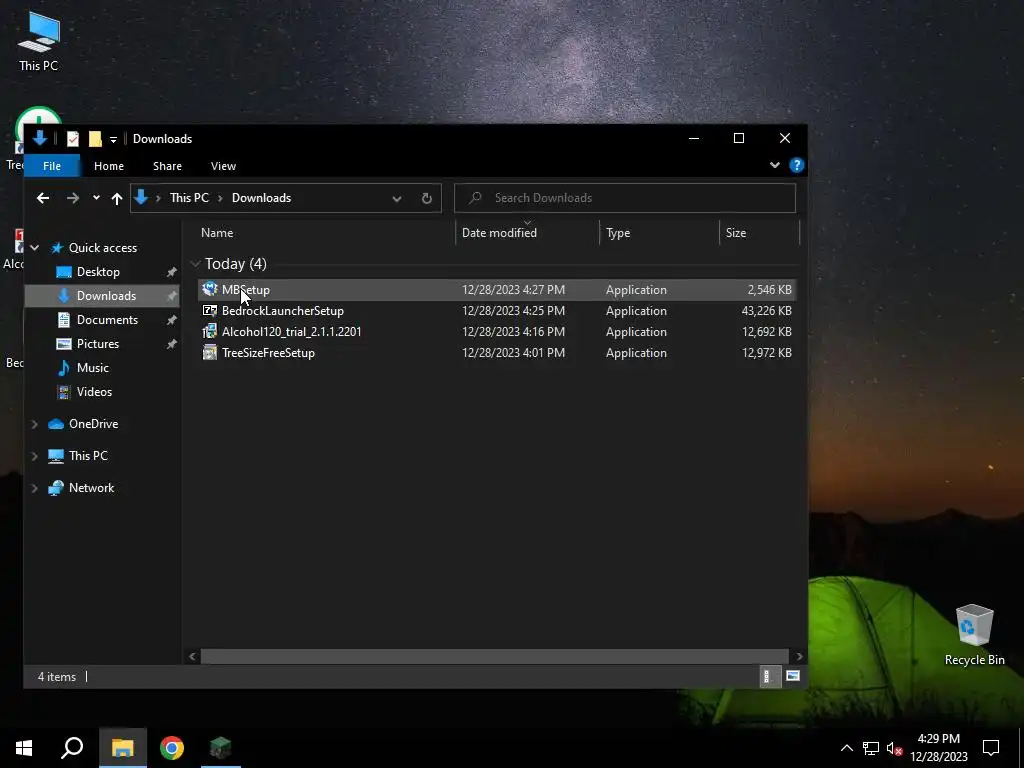Go back with the Back arrow
The width and height of the screenshot is (1024, 768).
pyautogui.click(x=43, y=198)
